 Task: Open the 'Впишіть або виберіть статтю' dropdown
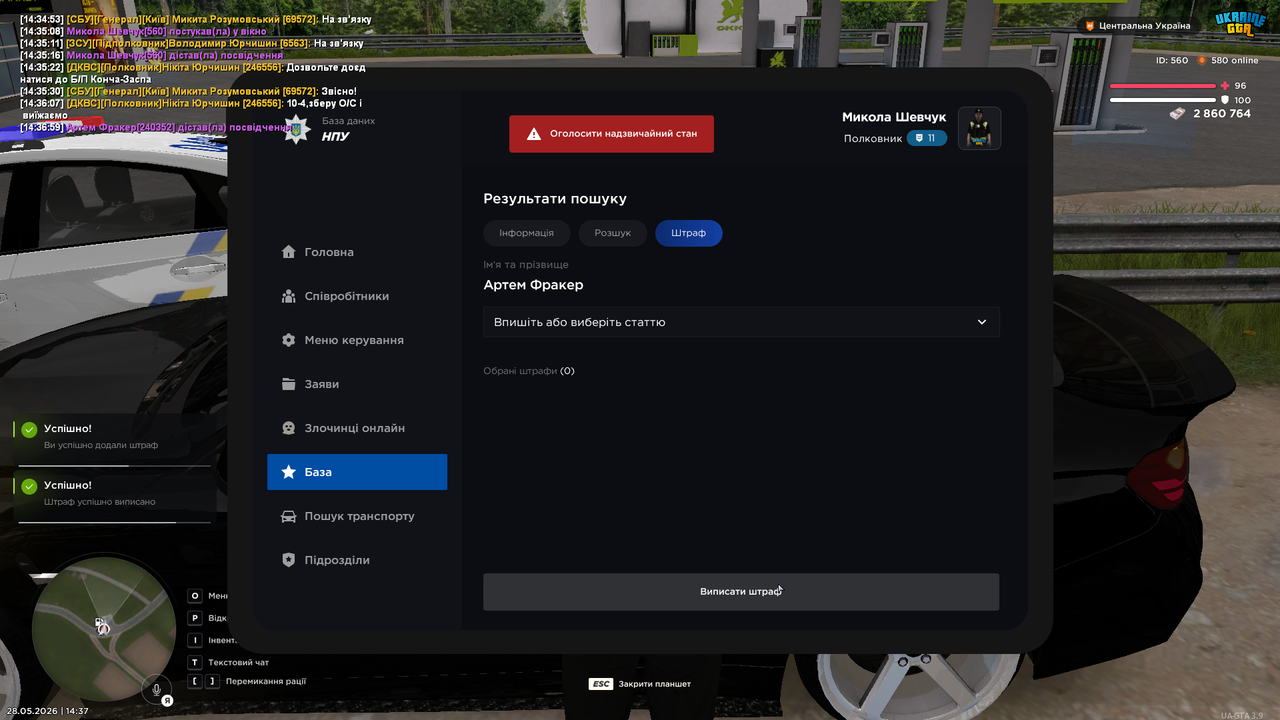(x=741, y=322)
